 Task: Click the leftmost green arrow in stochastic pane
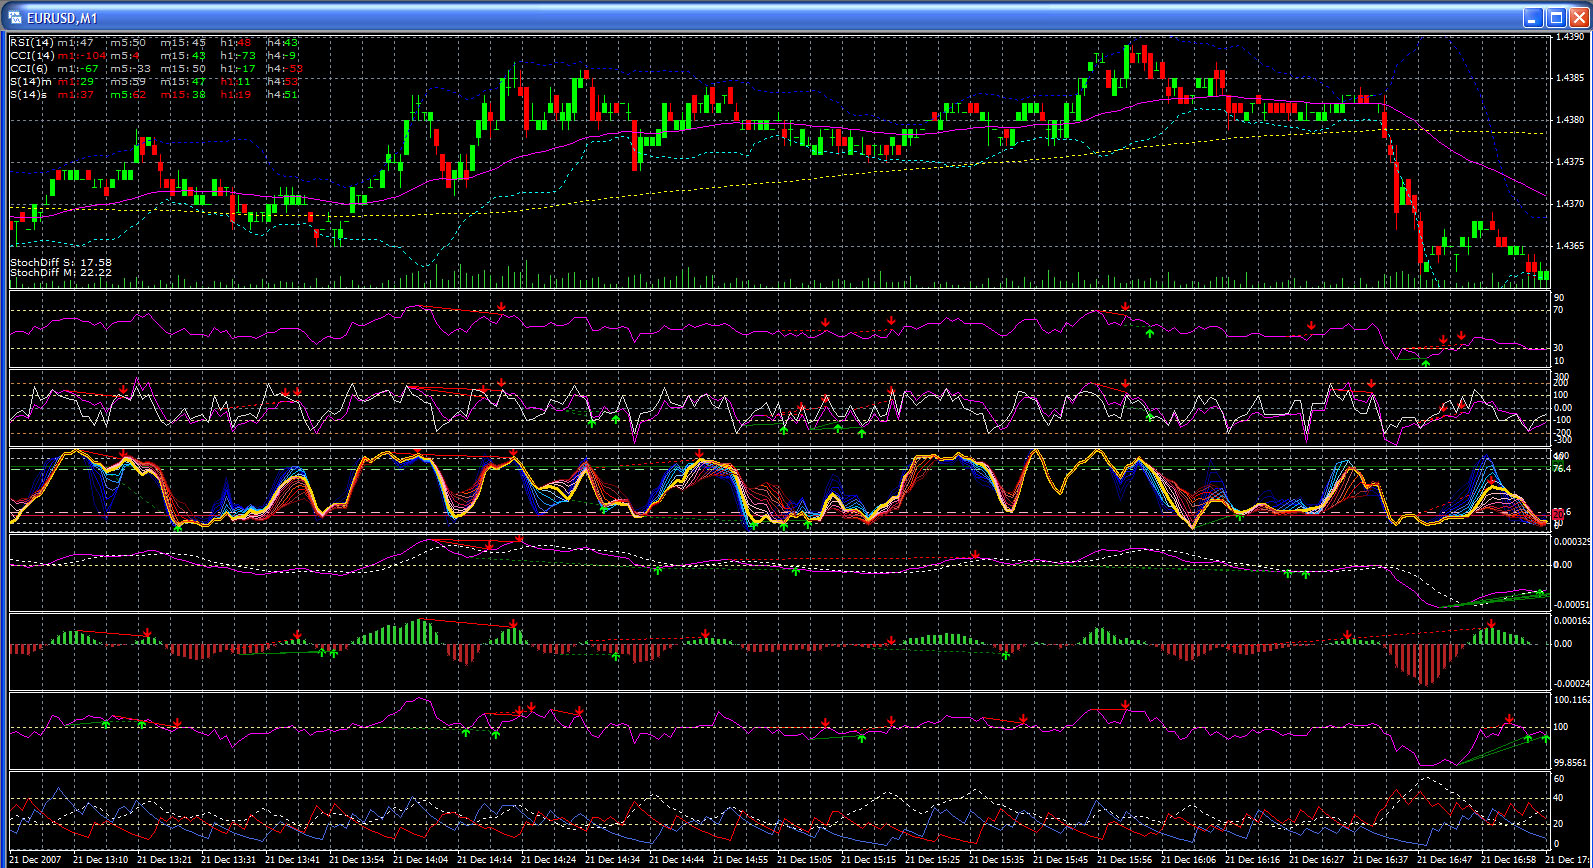[x=177, y=525]
